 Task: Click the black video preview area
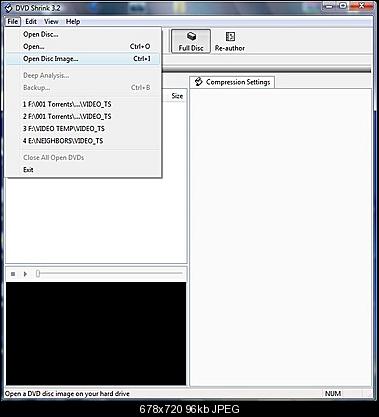tap(96, 334)
